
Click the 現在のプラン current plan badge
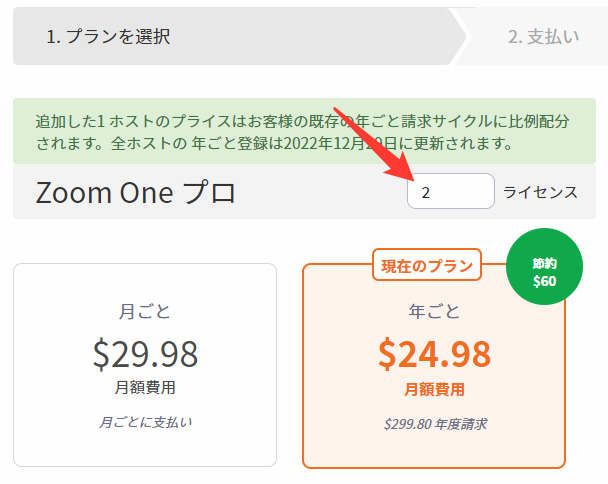(427, 265)
